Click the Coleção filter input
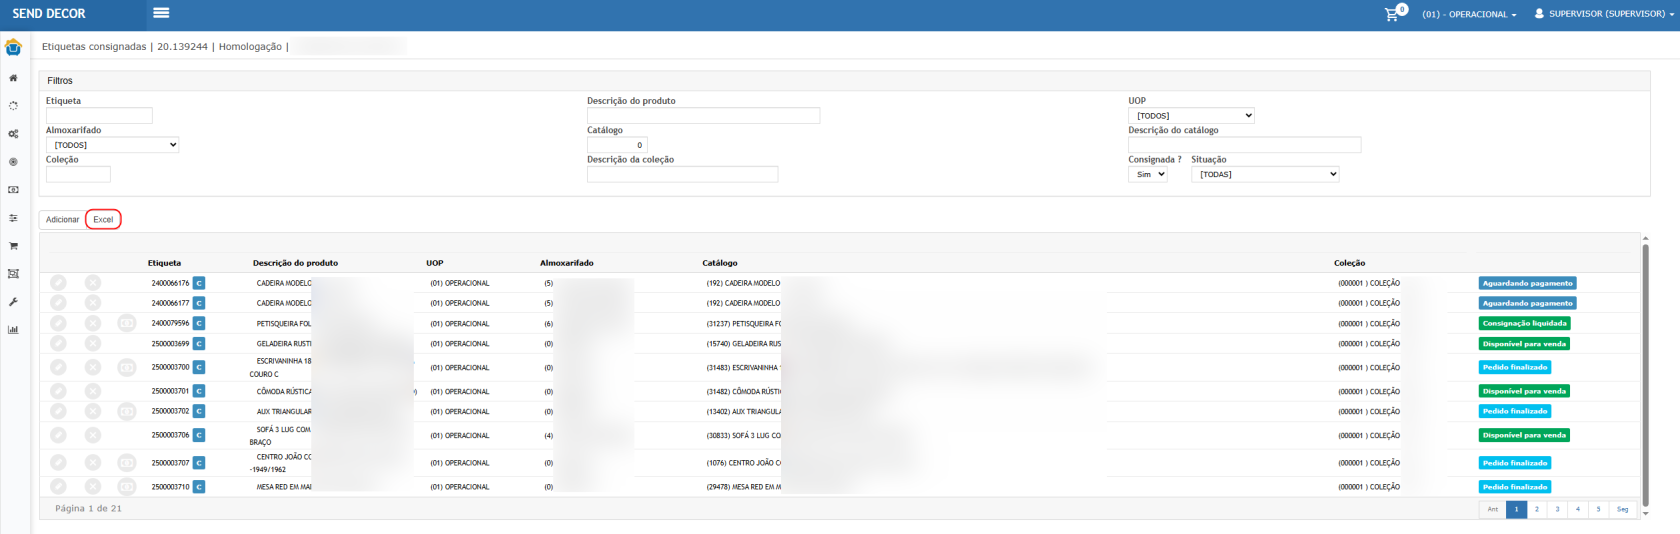1680x534 pixels. [x=78, y=174]
